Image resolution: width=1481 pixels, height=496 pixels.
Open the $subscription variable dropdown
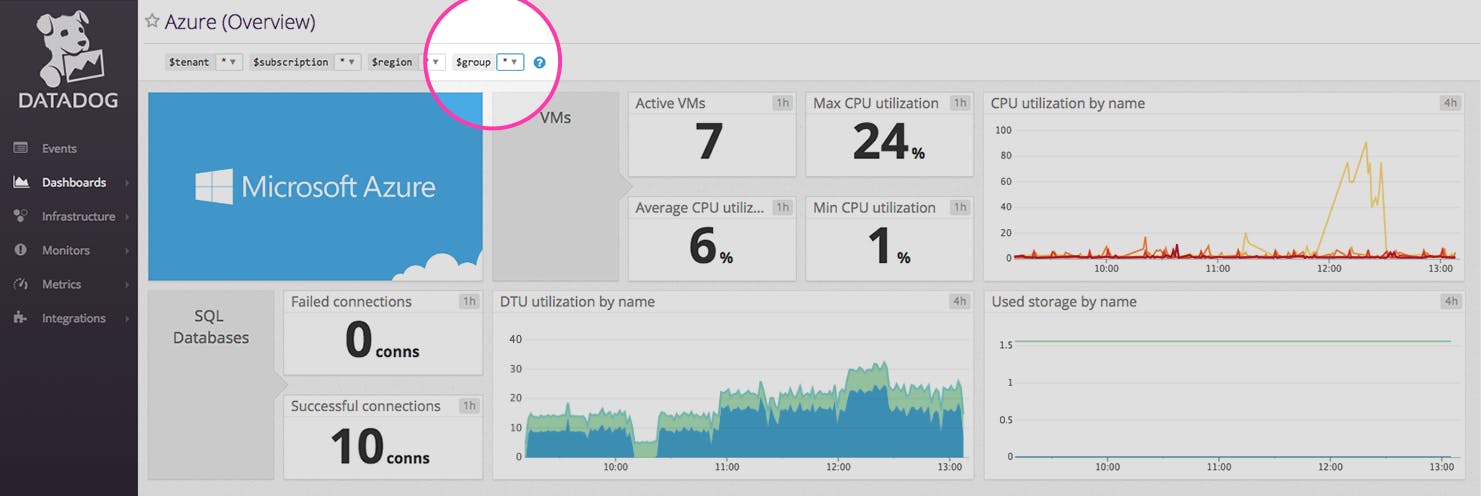[347, 62]
